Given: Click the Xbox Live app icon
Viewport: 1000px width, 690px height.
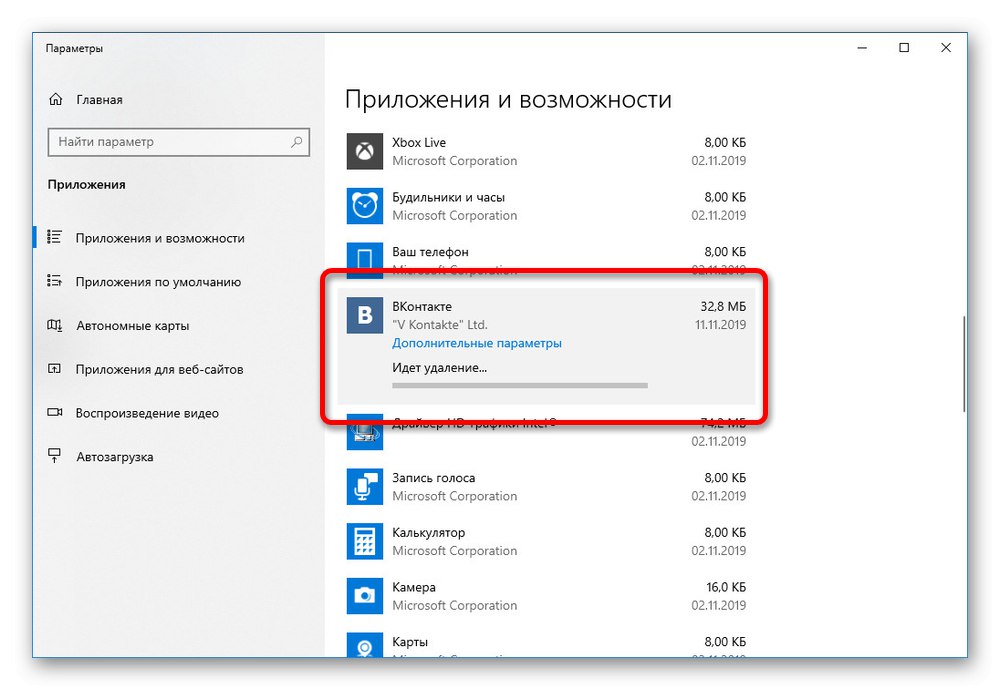Looking at the screenshot, I should click(x=365, y=151).
